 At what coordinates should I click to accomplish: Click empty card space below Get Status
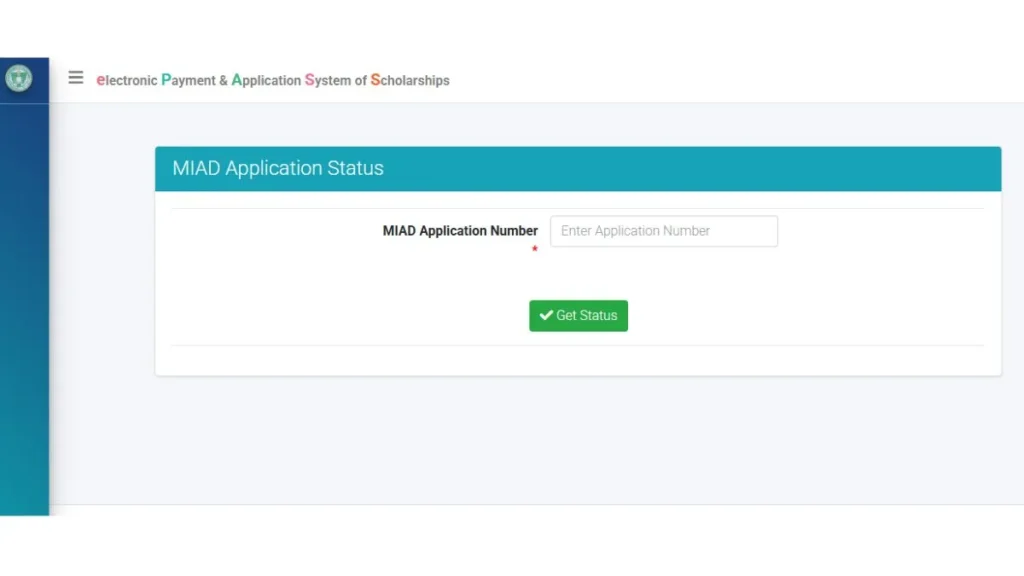pos(578,360)
